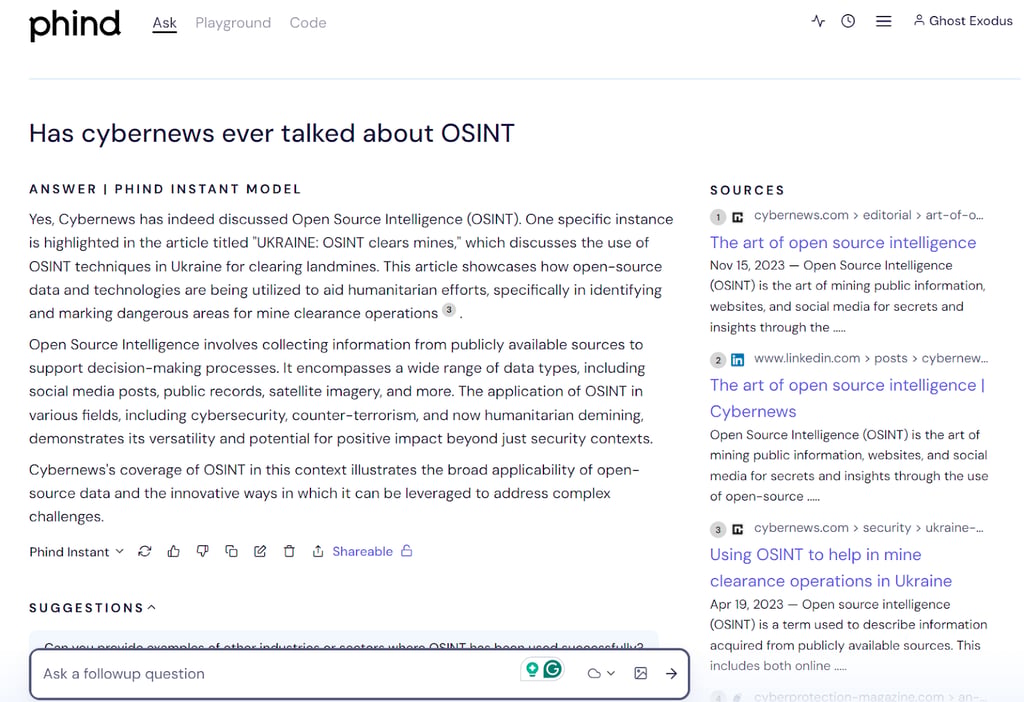Open the Ghost Exodus profile
The image size is (1024, 702).
click(963, 21)
